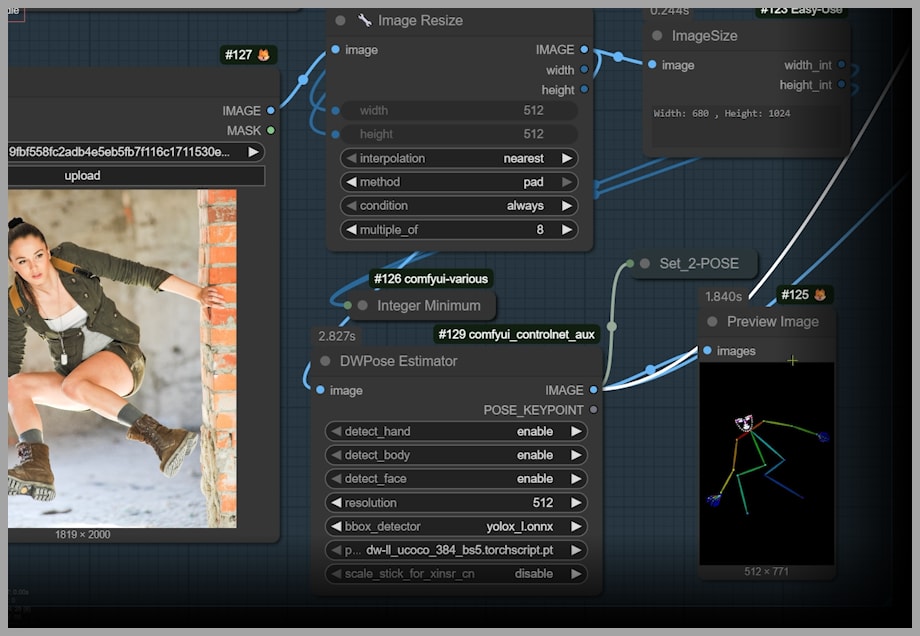The image size is (920, 636).
Task: Collapse the DWPose Estimator node via its dot
Action: [325, 361]
